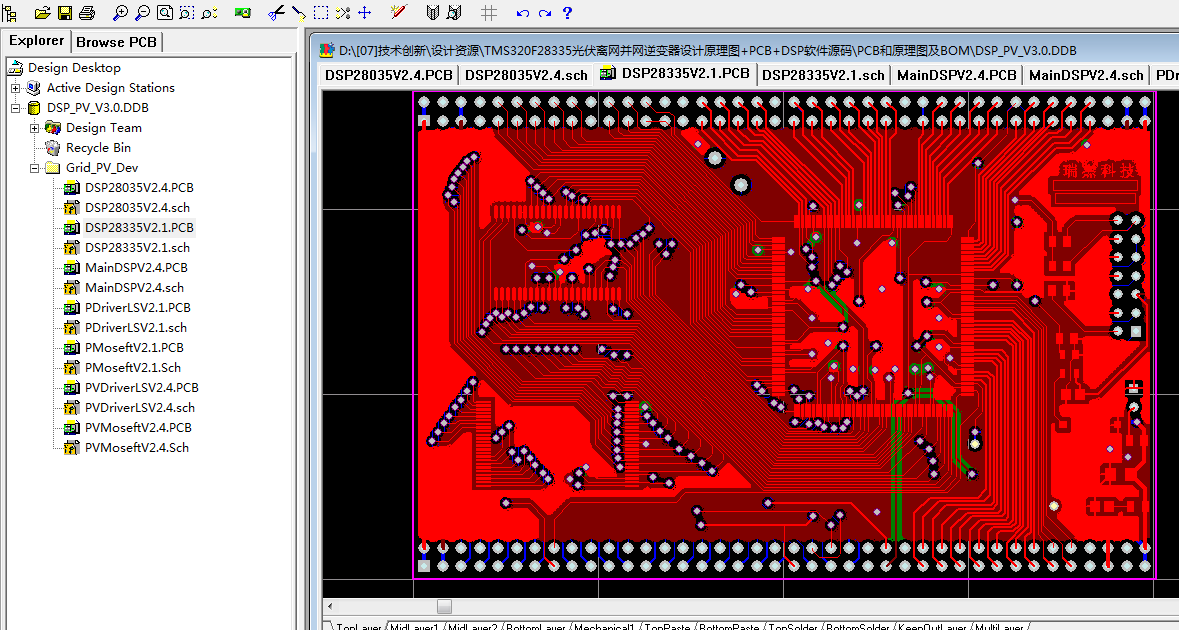Switch to the TopSolder layer tab

(794, 626)
